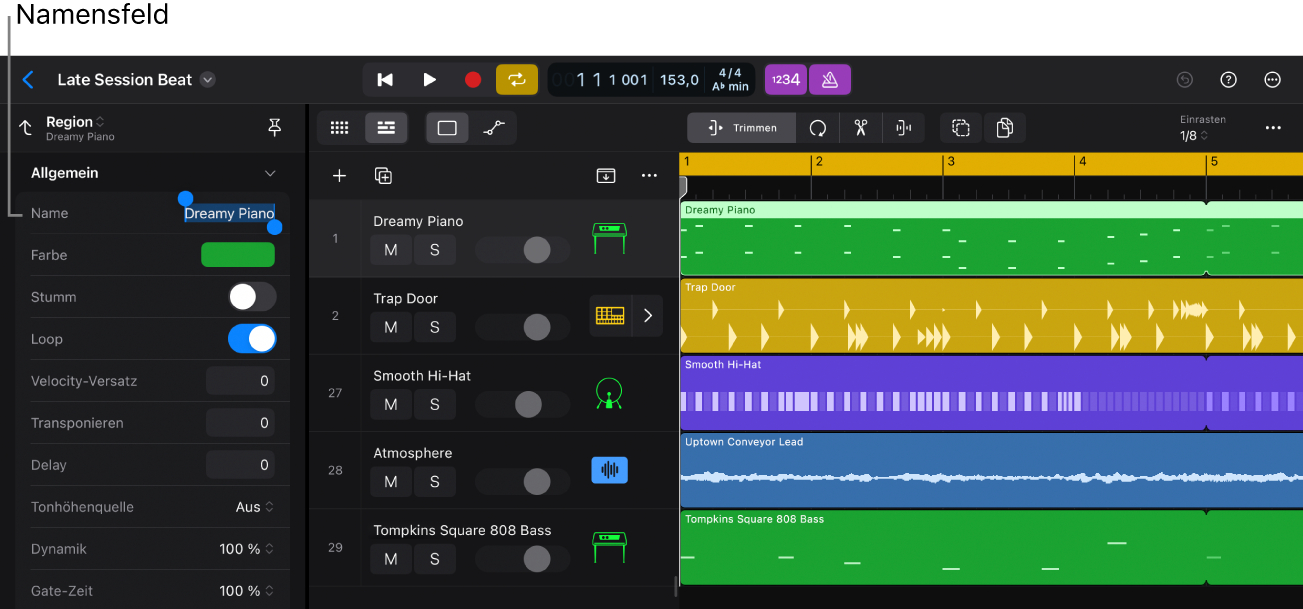The width and height of the screenshot is (1303, 609).
Task: Select the Uptown Conveyor Lead audio region
Action: [990, 470]
